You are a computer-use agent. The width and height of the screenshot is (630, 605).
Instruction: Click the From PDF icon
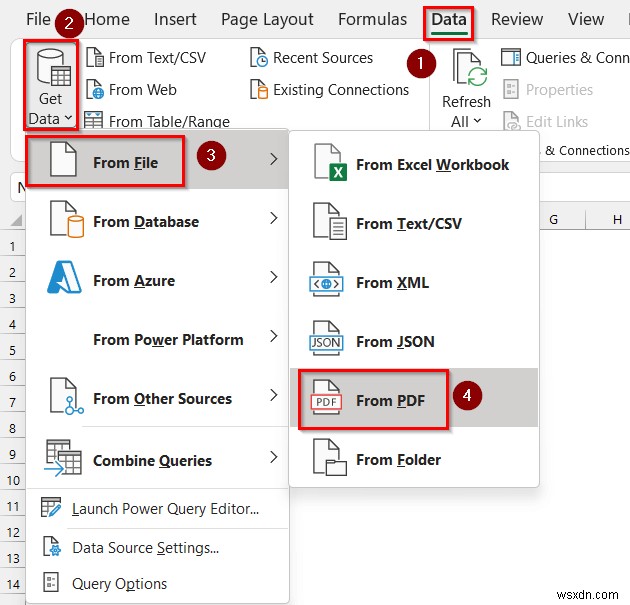click(x=326, y=397)
